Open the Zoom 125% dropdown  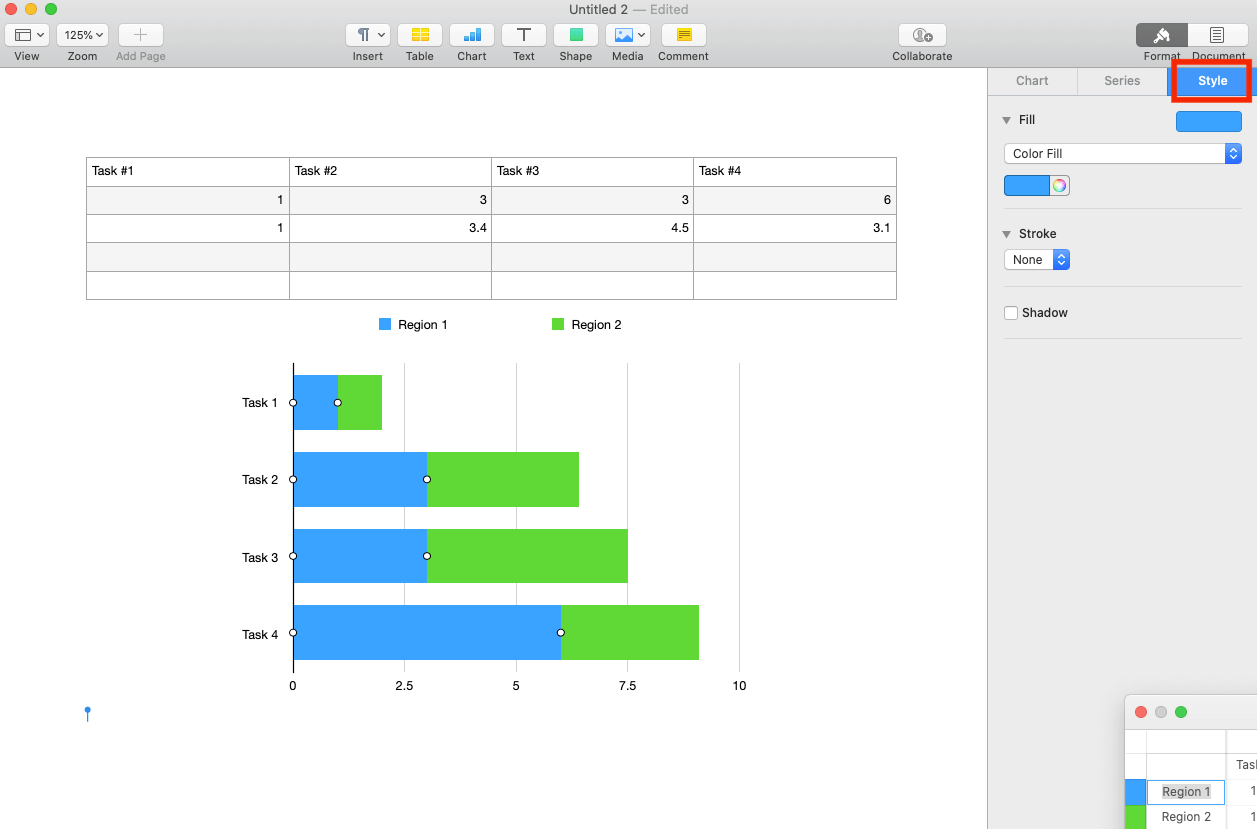pos(83,35)
